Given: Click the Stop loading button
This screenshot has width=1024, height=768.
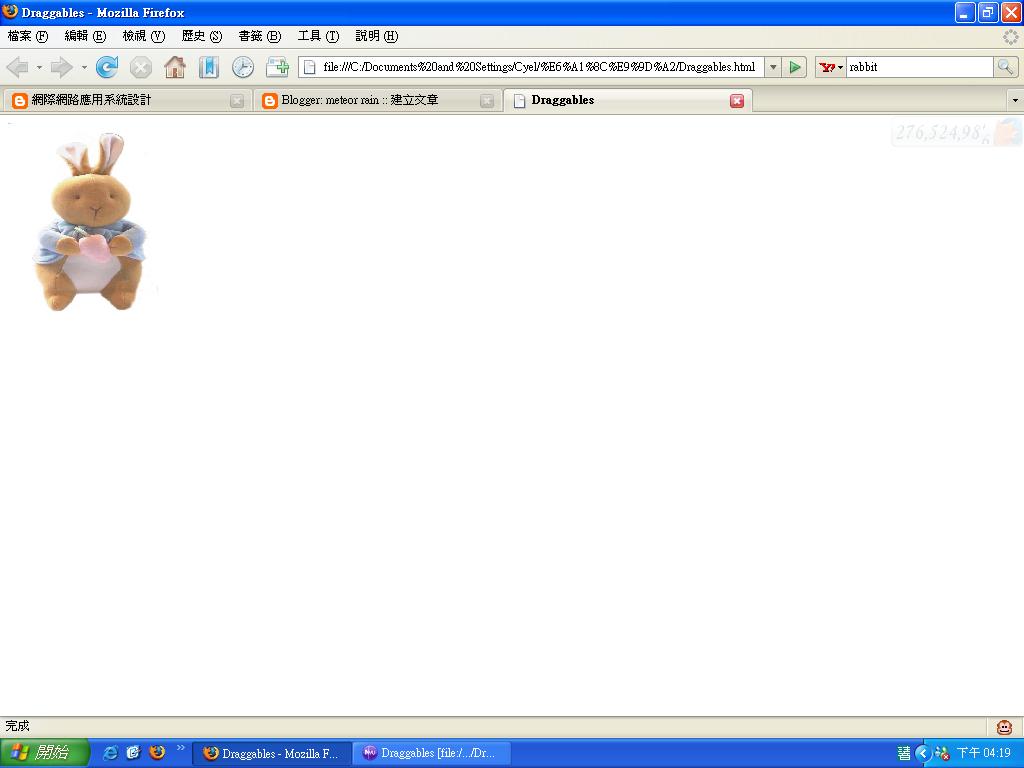Looking at the screenshot, I should click(x=141, y=67).
